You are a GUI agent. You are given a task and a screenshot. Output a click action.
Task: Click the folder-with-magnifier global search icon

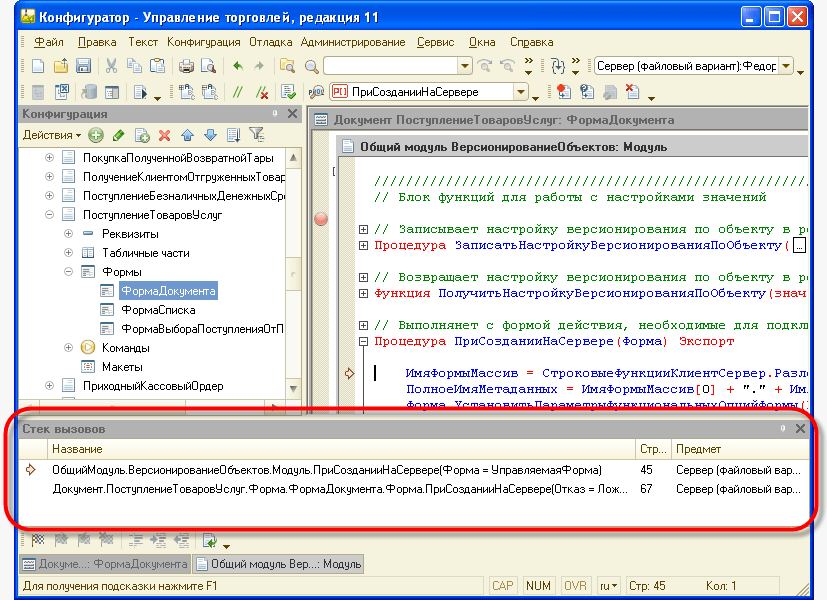[287, 66]
